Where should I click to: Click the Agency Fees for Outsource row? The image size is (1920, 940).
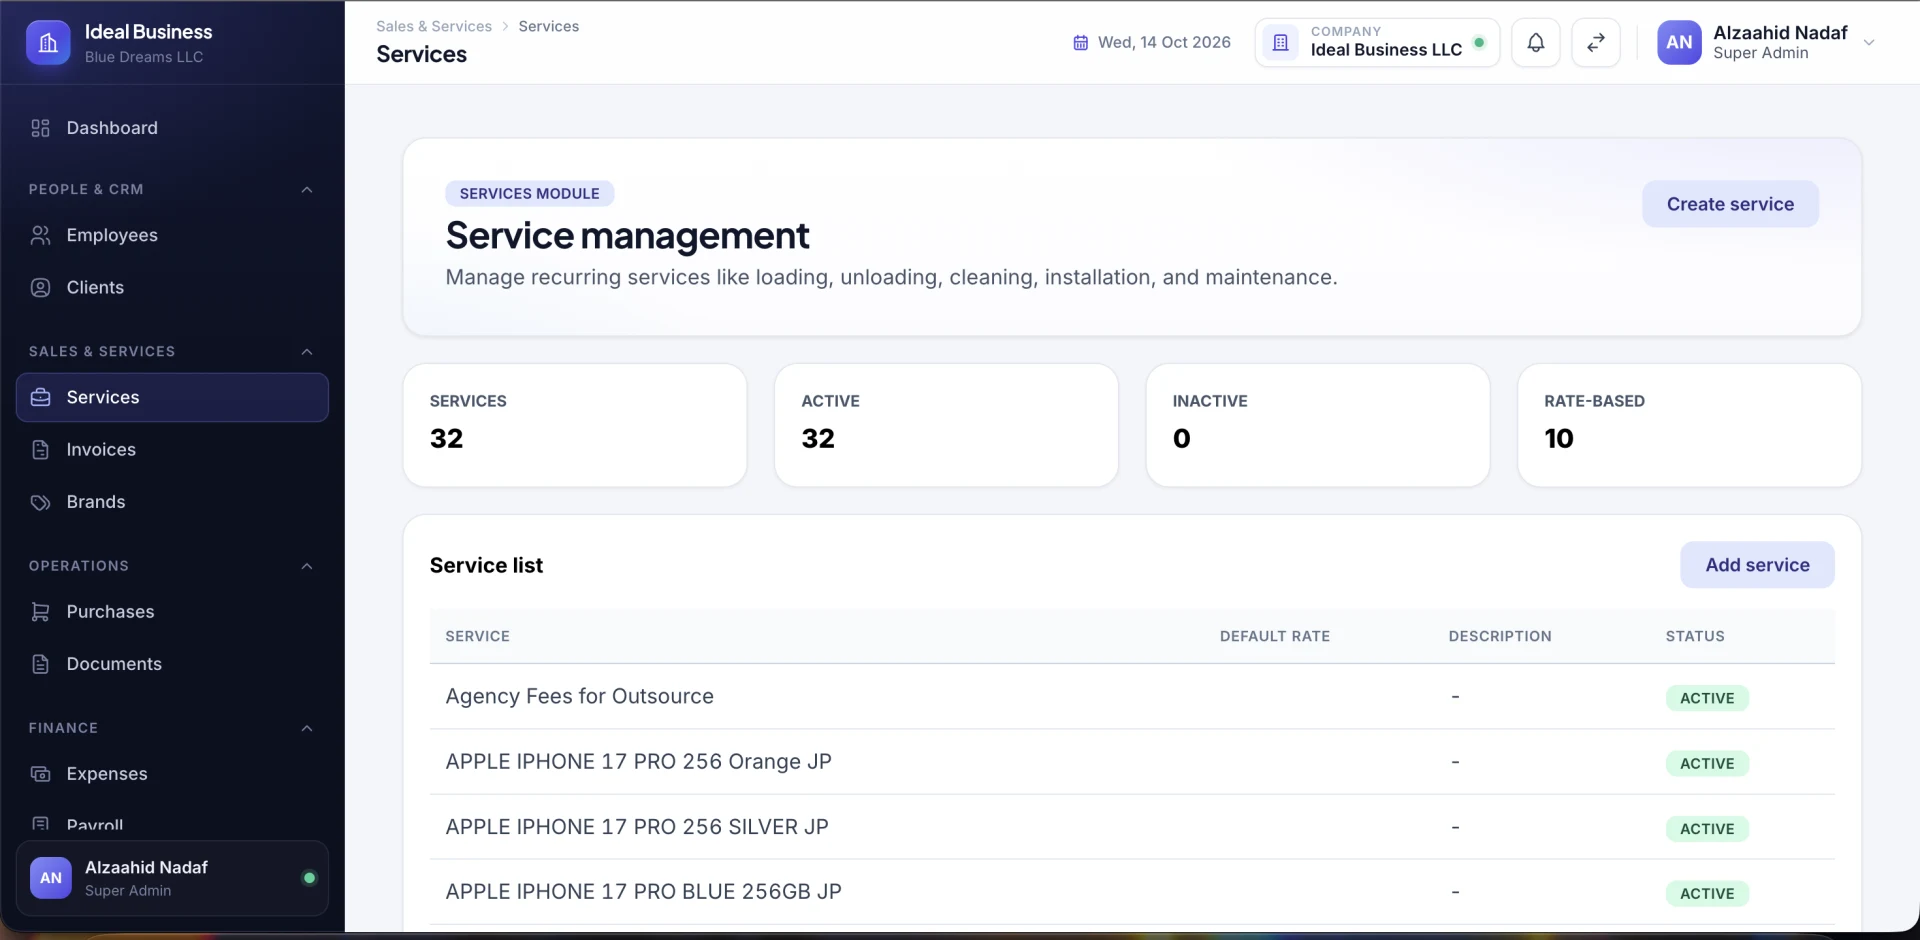tap(1132, 697)
